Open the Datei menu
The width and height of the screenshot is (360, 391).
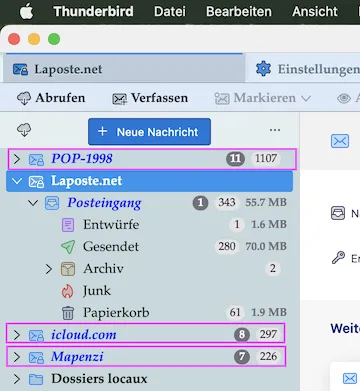pyautogui.click(x=170, y=12)
